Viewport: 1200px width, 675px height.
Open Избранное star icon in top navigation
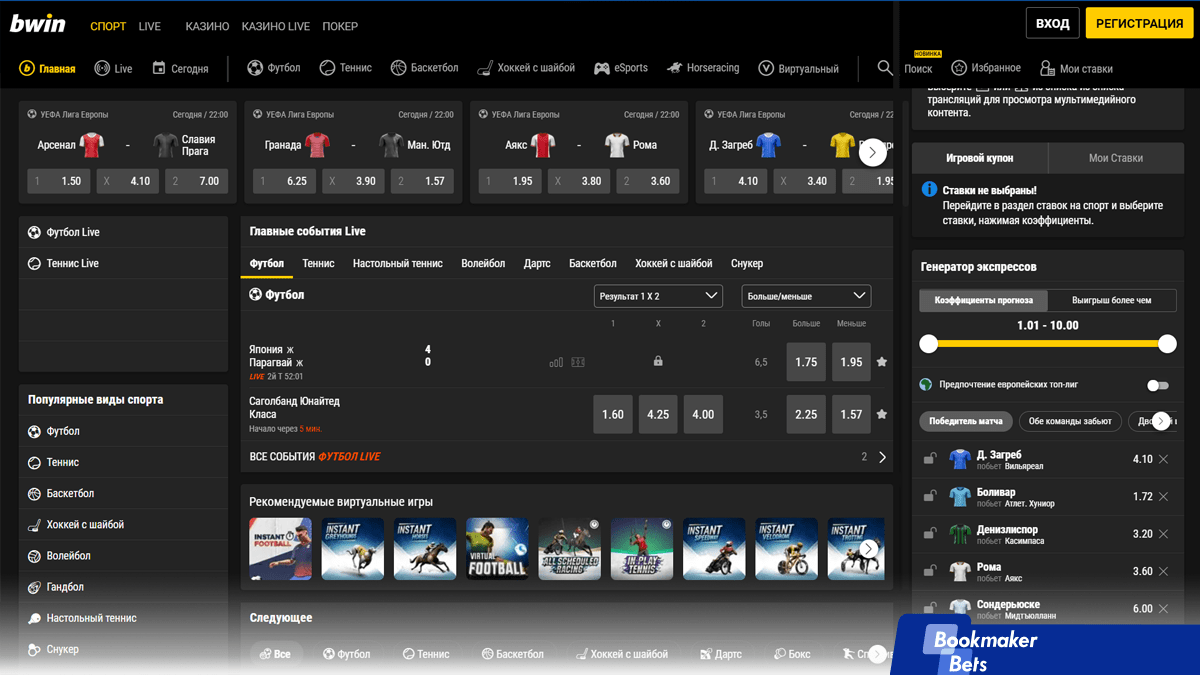coord(959,68)
